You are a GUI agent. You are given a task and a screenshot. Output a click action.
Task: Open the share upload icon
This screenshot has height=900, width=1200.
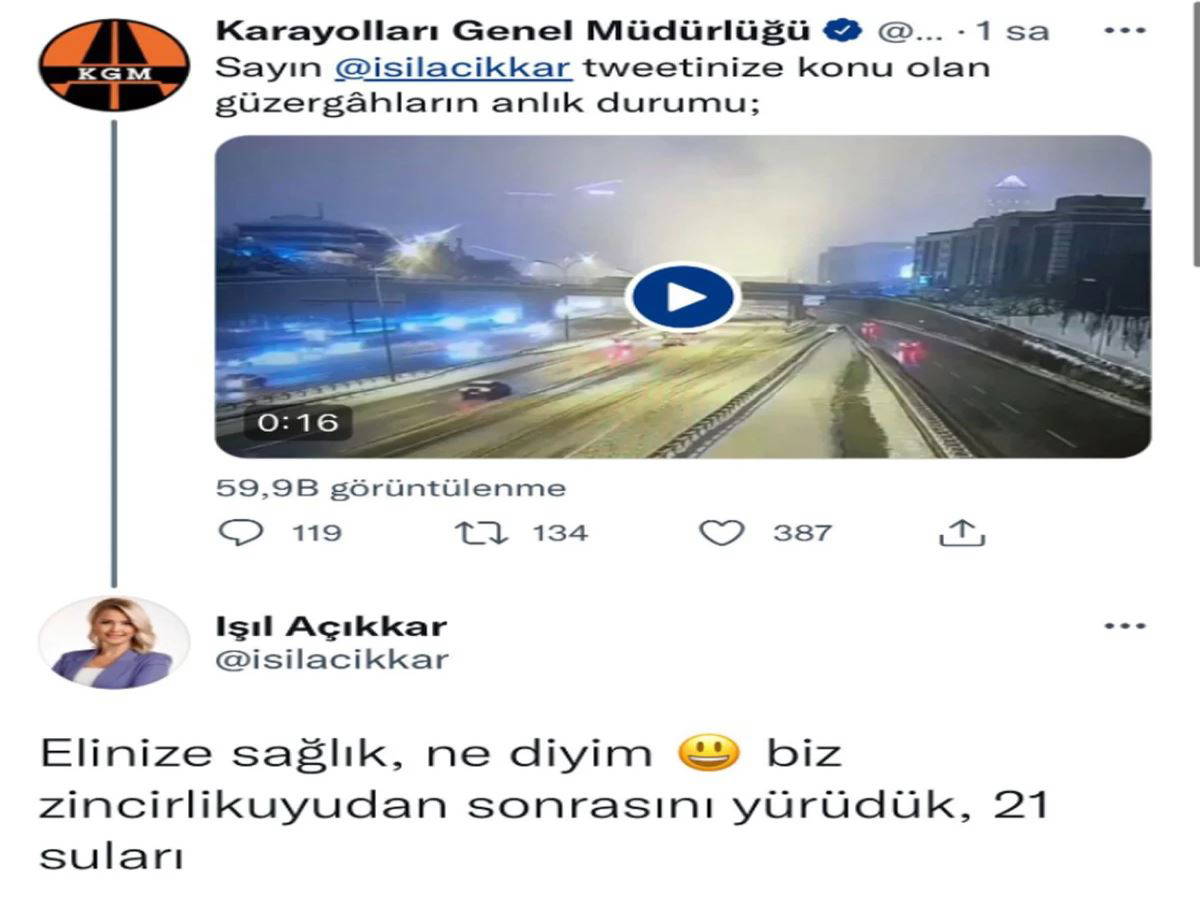click(962, 532)
